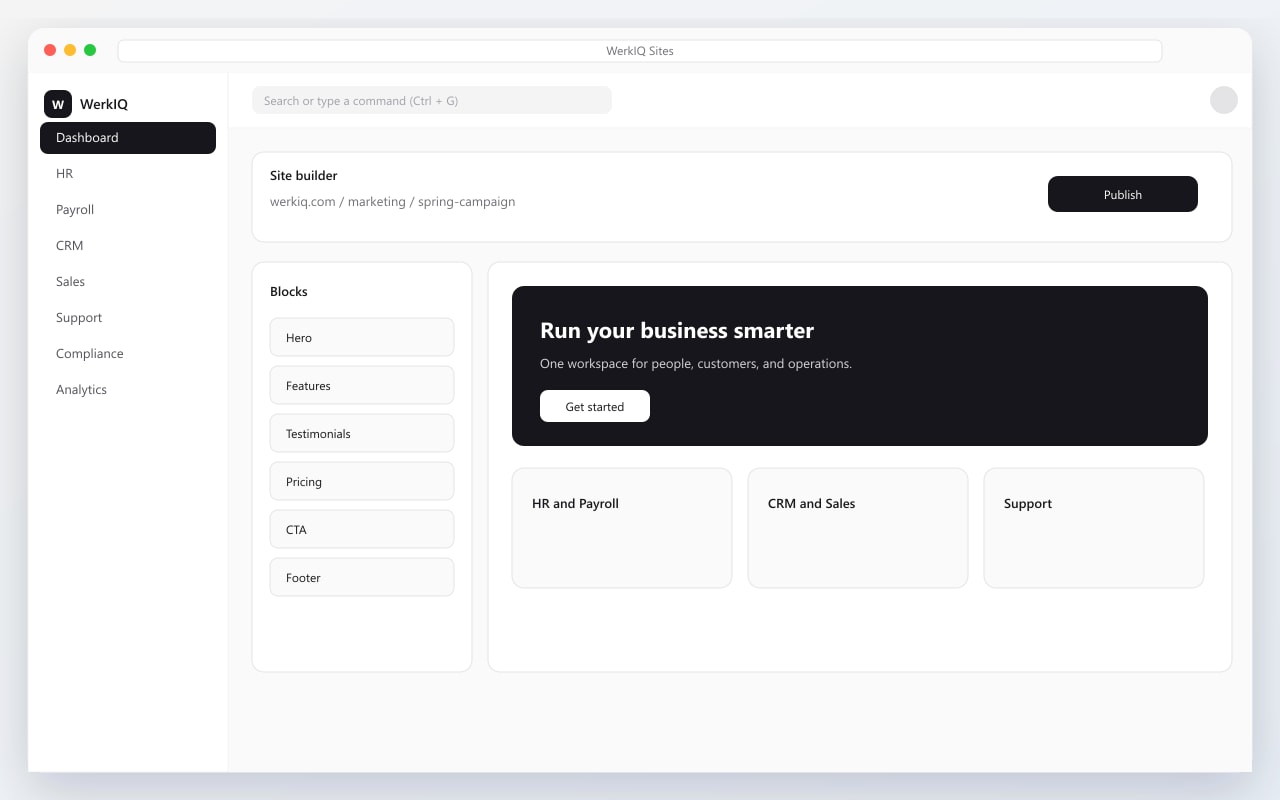Select the Hero block
Image resolution: width=1280 pixels, height=800 pixels.
362,337
